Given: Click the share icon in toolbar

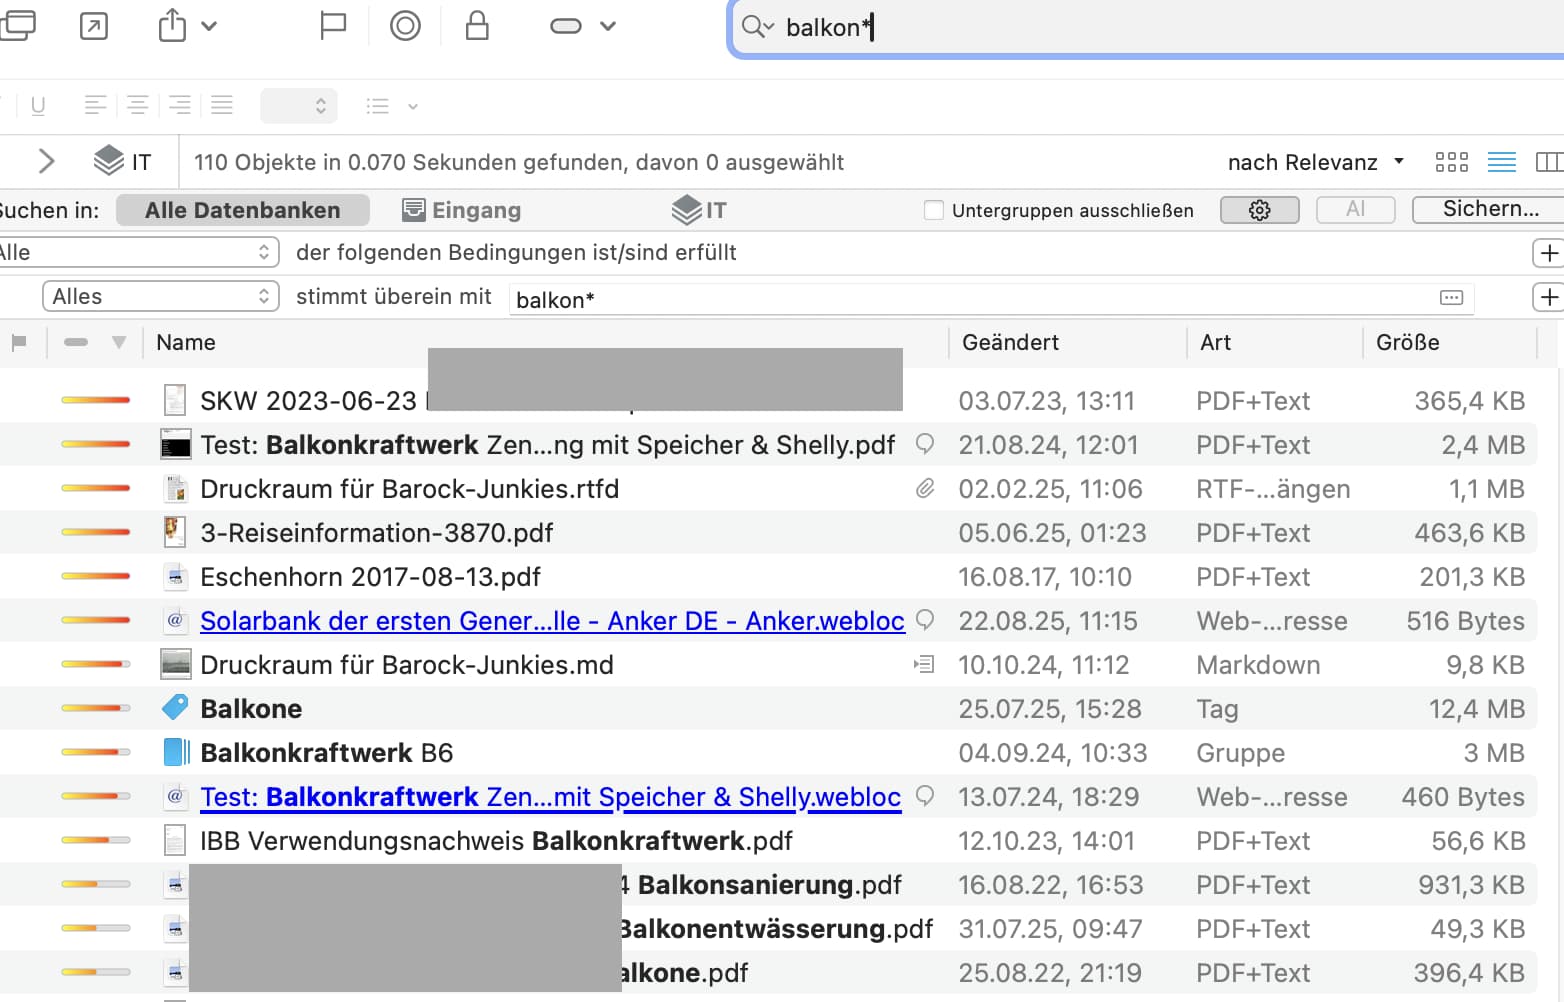Looking at the screenshot, I should click(x=173, y=26).
